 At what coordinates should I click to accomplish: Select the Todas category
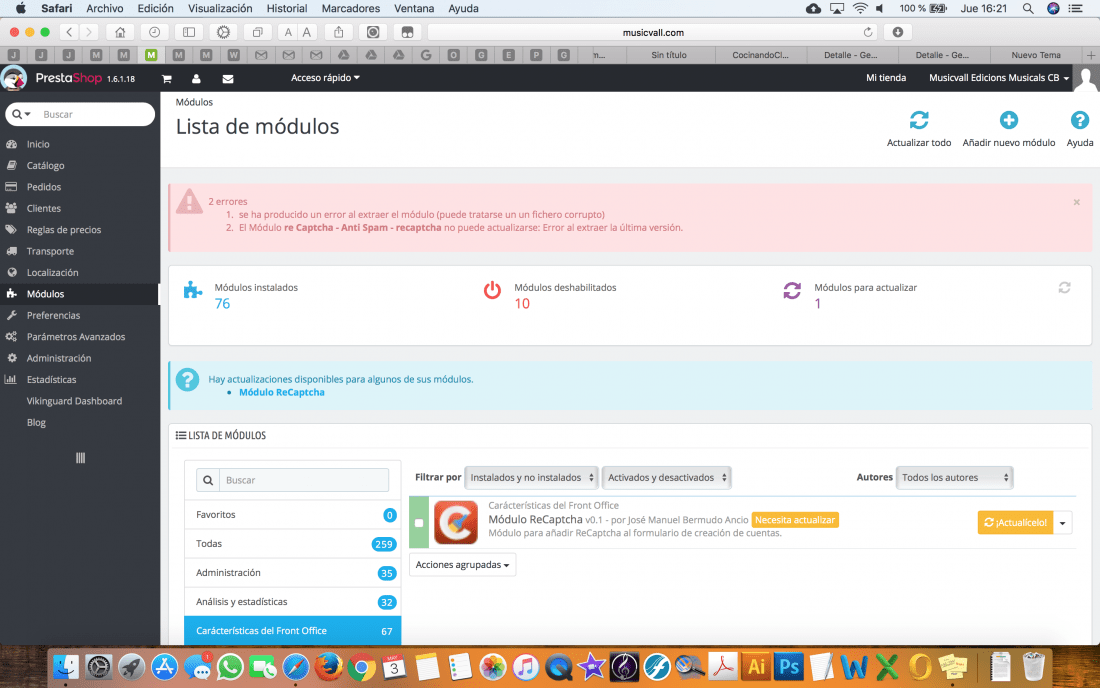pos(293,544)
